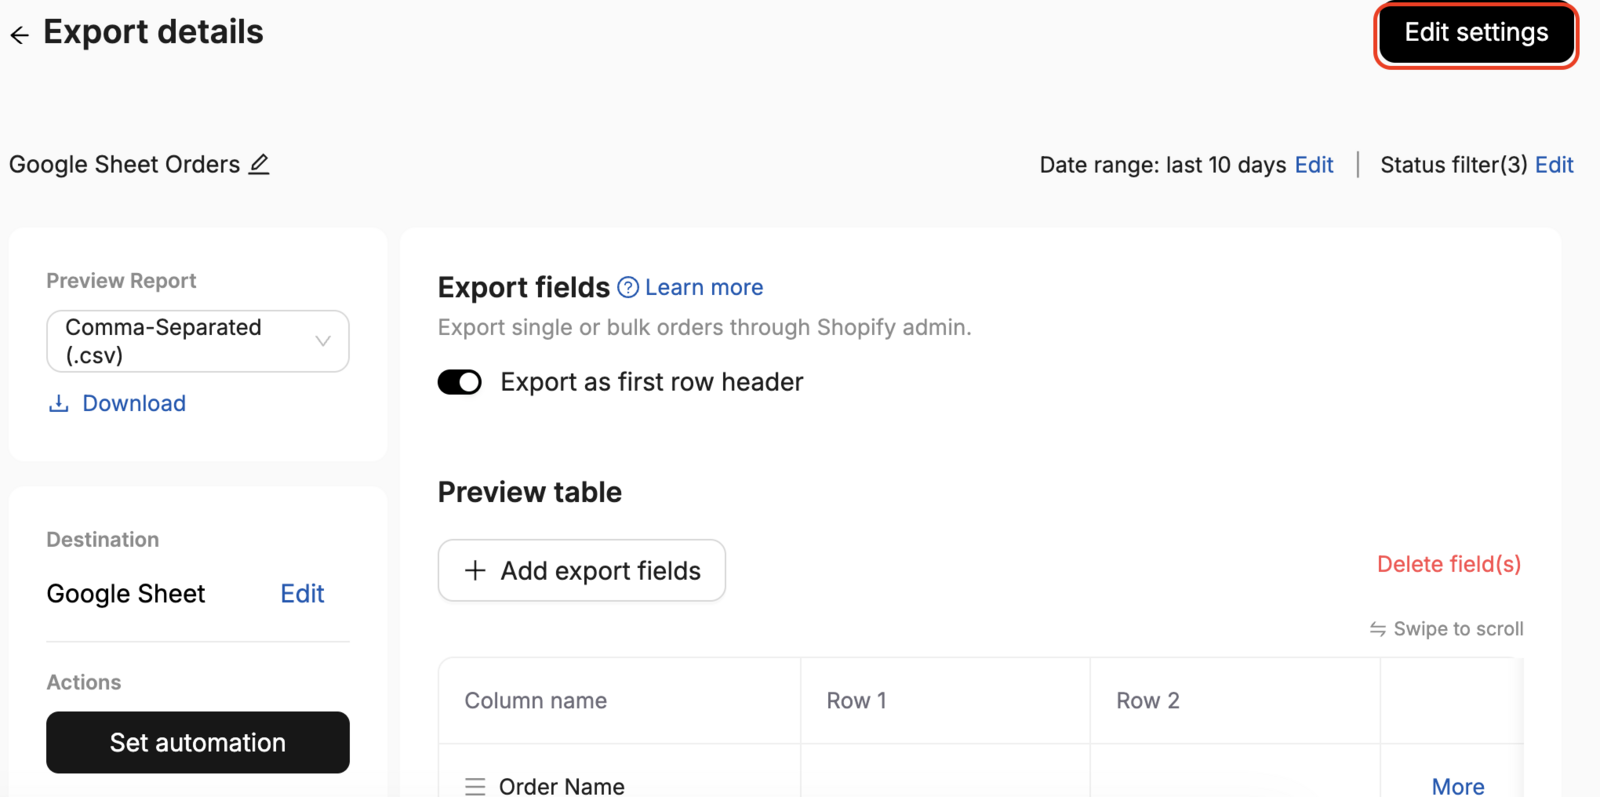
Task: Toggle Export as first row header switch
Action: click(460, 382)
